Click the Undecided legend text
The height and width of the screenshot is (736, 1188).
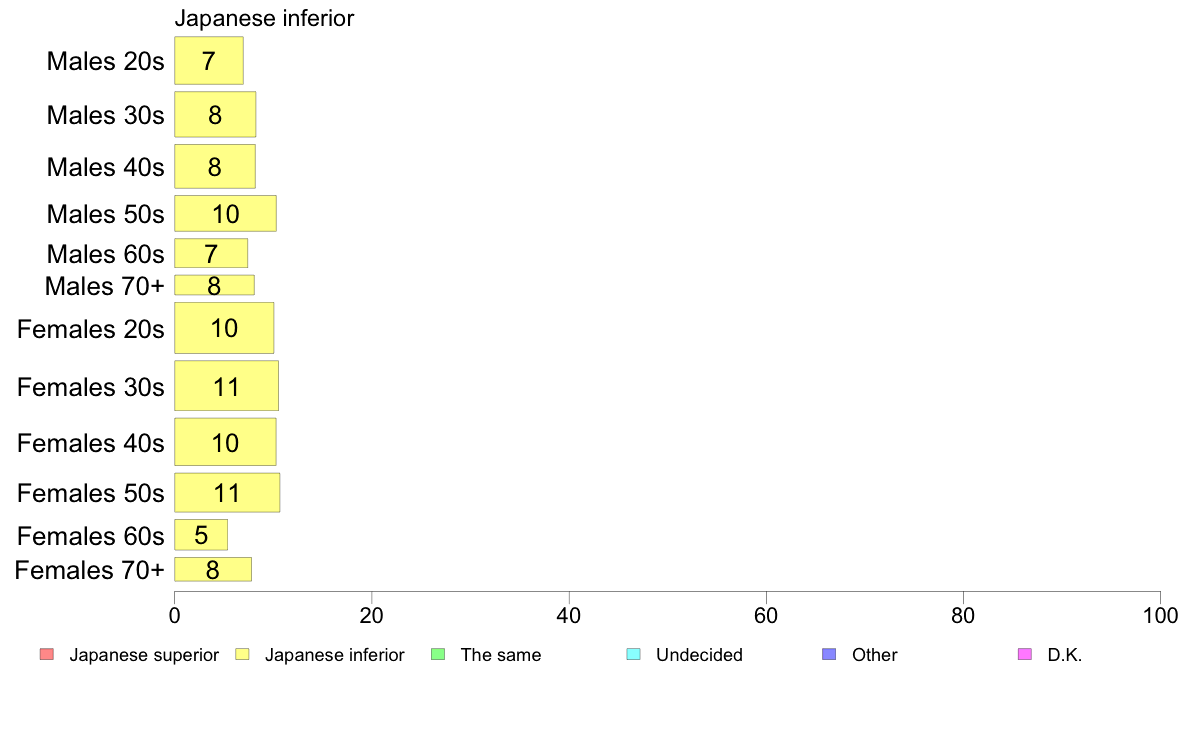tap(699, 655)
